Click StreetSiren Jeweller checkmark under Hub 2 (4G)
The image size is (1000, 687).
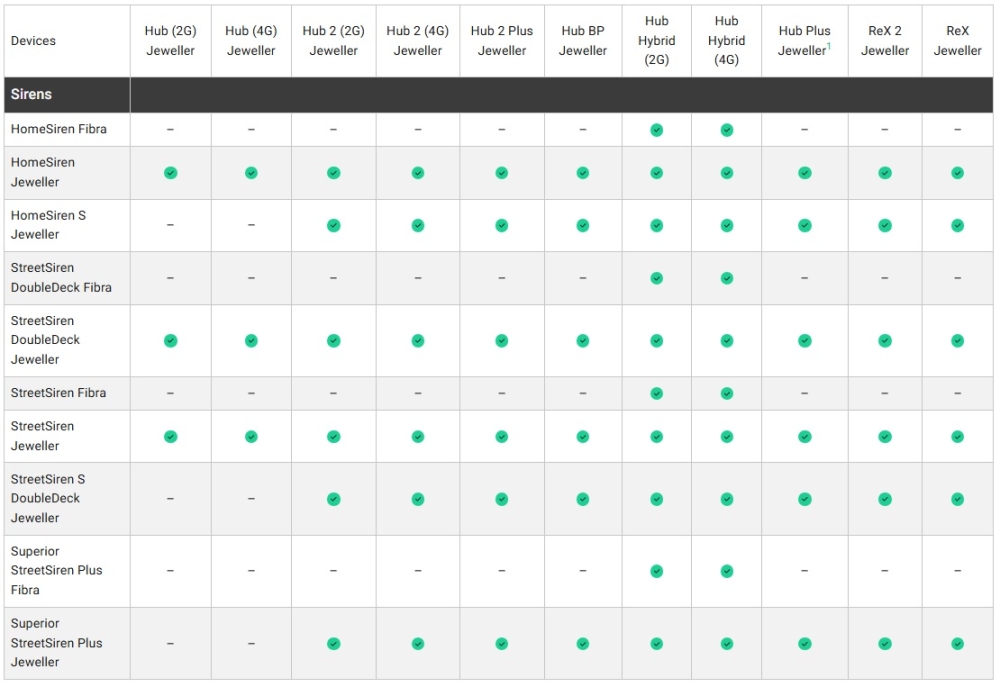coord(417,437)
